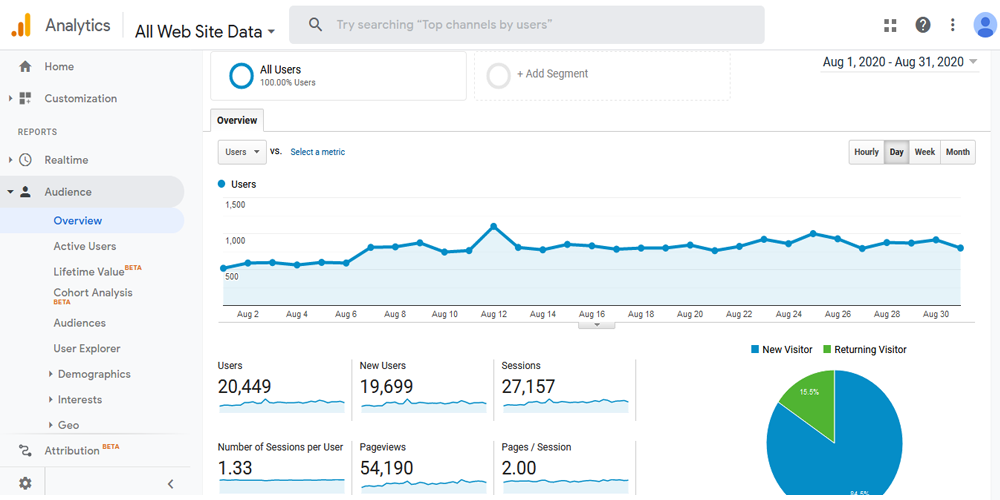Open the three-dot more options menu

tap(952, 25)
